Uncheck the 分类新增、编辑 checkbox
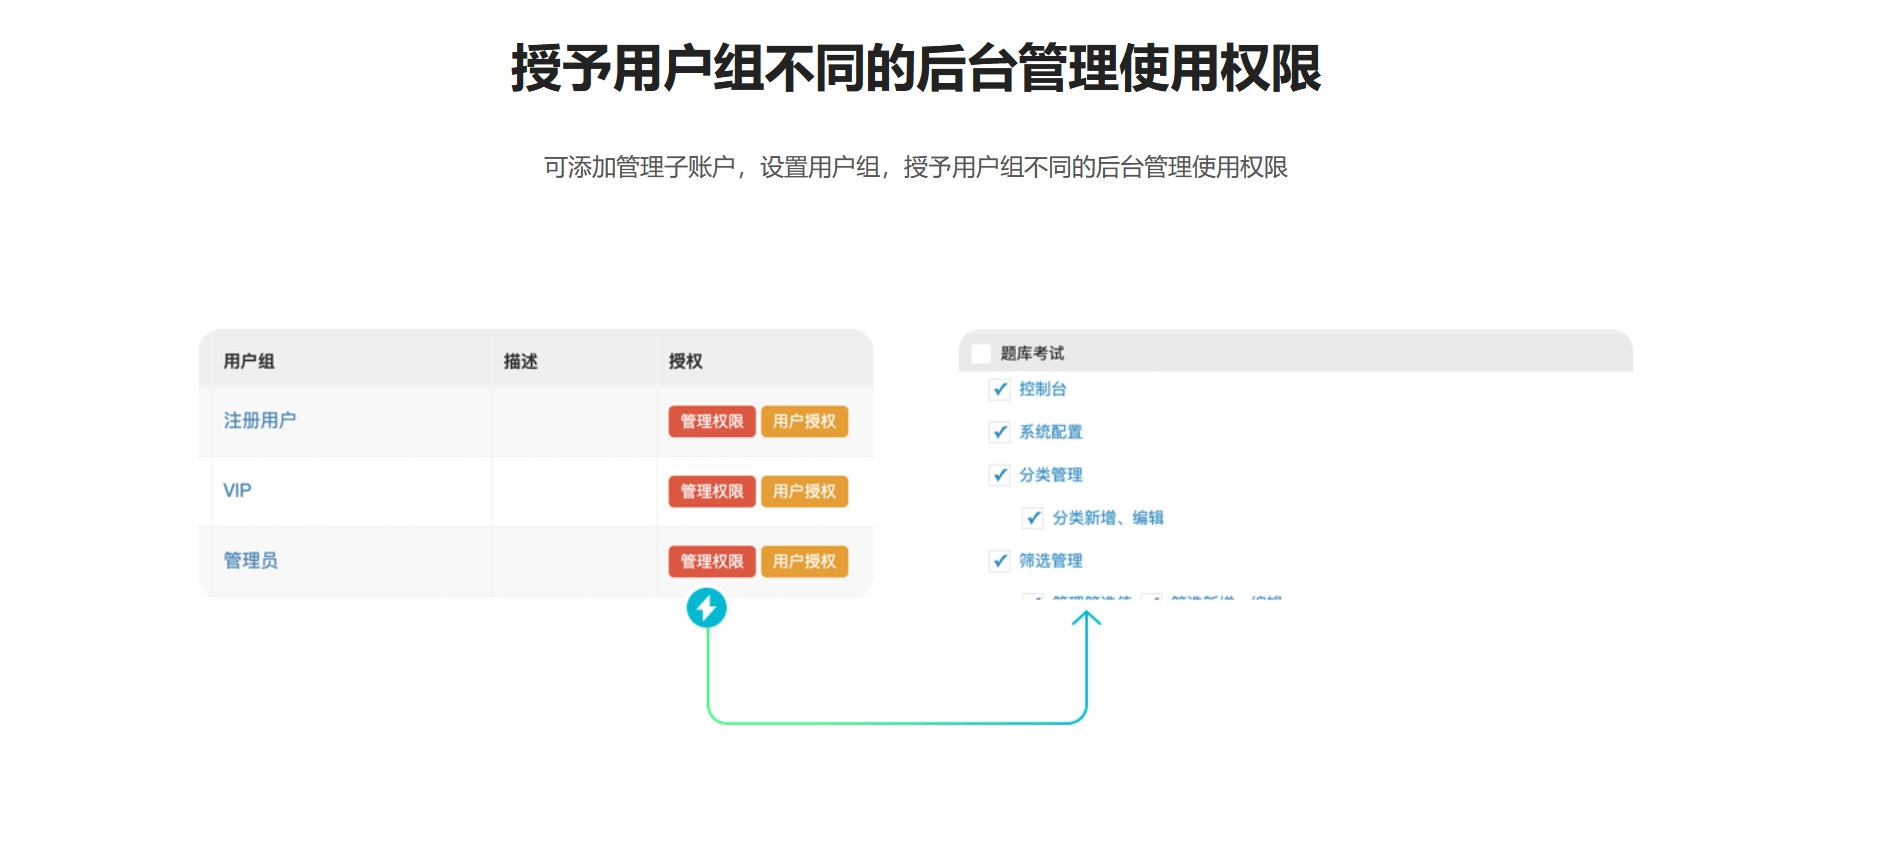The width and height of the screenshot is (1877, 863). (x=1033, y=518)
